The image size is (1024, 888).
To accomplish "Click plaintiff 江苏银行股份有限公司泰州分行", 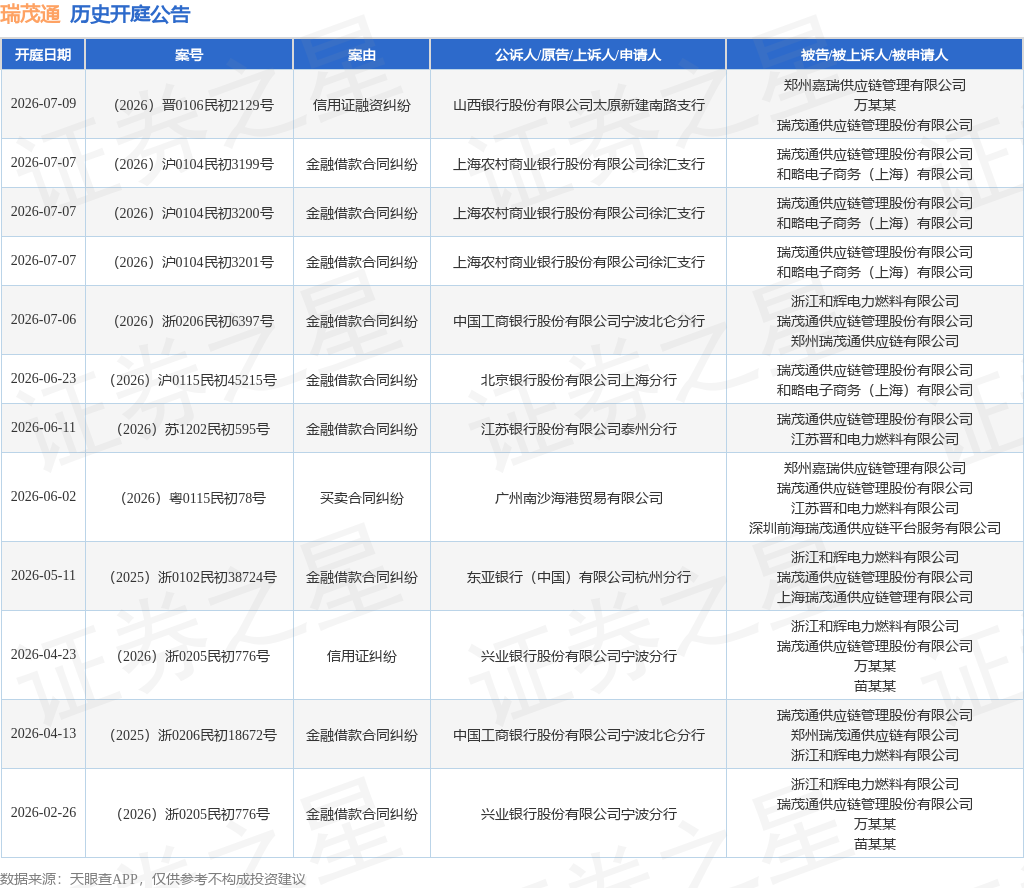I will click(x=579, y=429).
